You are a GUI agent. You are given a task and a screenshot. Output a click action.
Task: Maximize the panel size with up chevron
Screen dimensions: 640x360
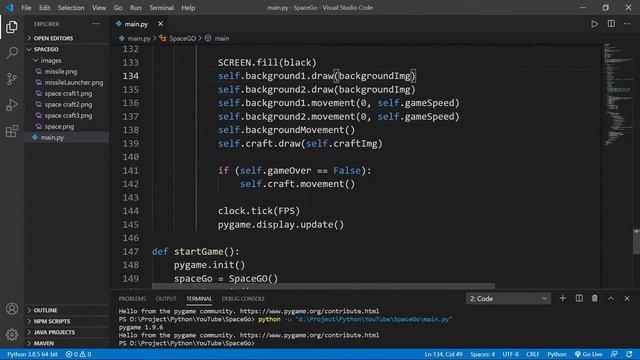point(611,299)
